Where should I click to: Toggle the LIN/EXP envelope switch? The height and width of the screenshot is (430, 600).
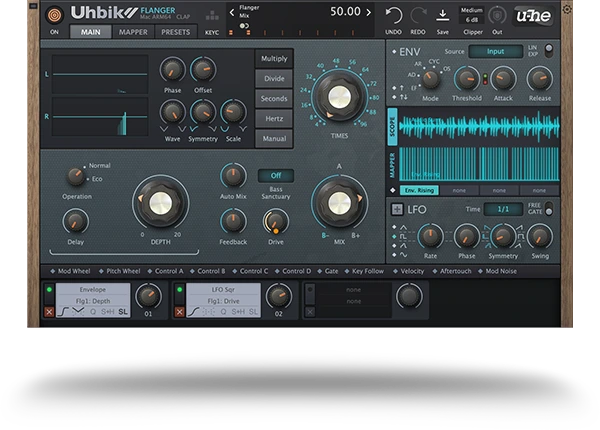pyautogui.click(x=546, y=50)
